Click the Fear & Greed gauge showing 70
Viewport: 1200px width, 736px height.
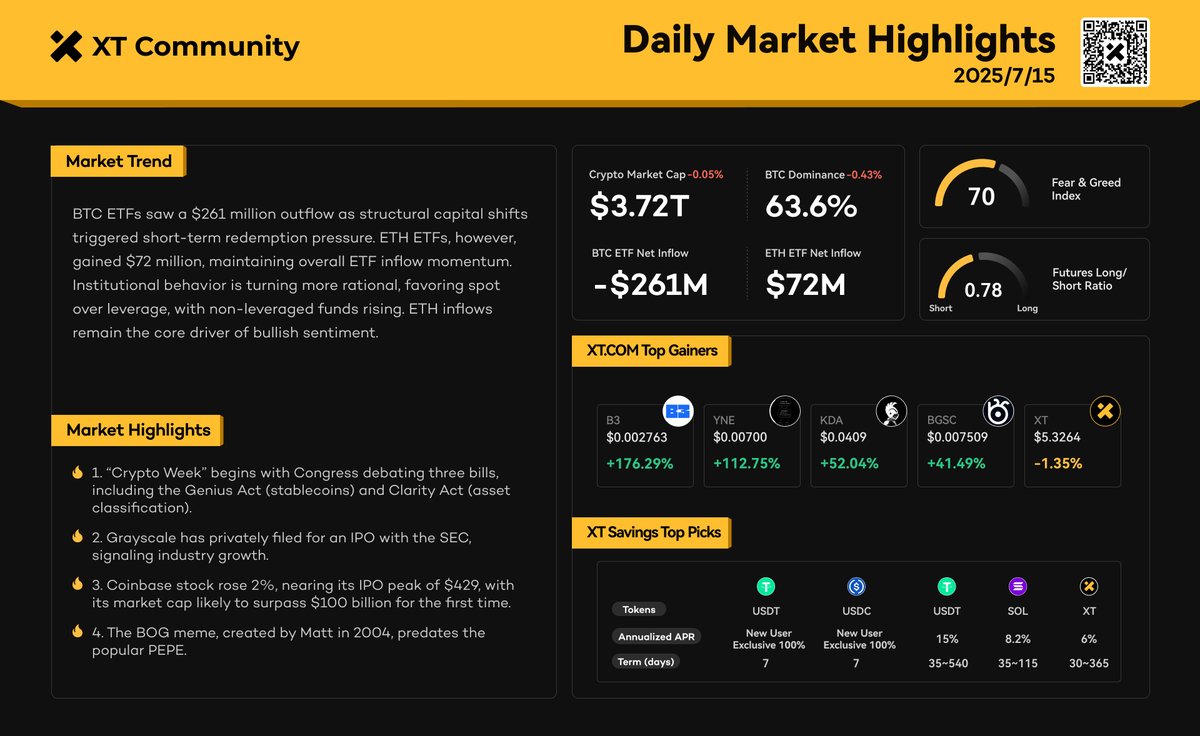982,186
